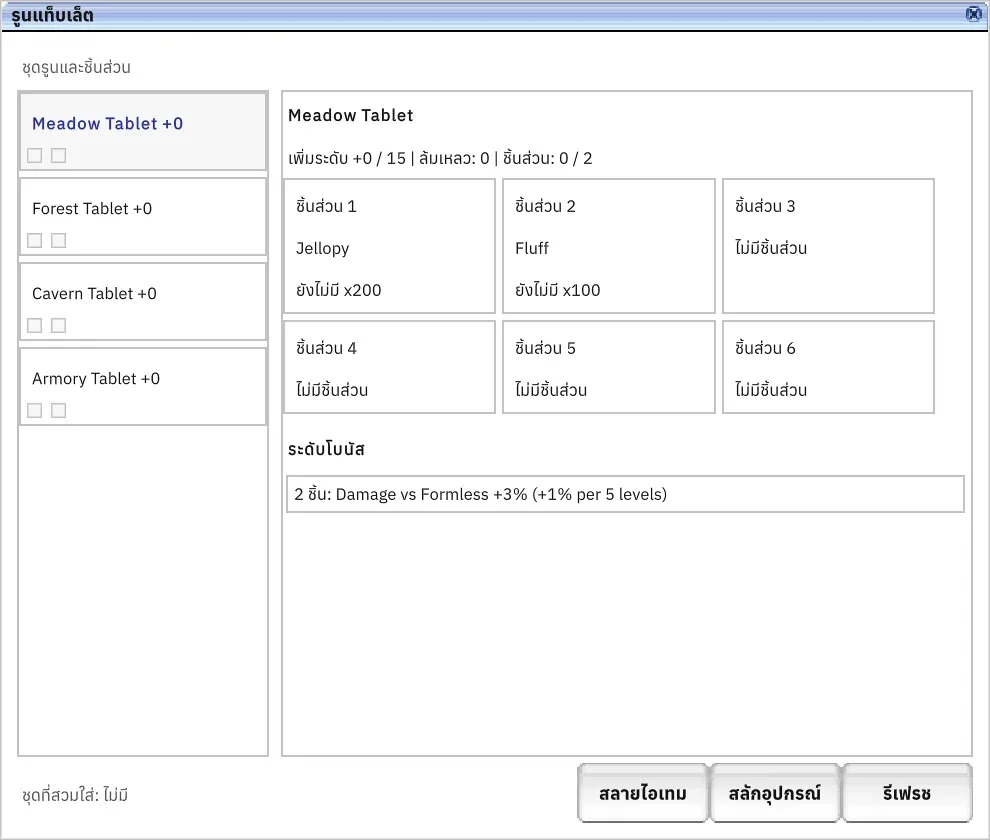Click the ชุดรูนและชิ้นส่วน label
Screen dimensions: 990x840
click(x=76, y=68)
